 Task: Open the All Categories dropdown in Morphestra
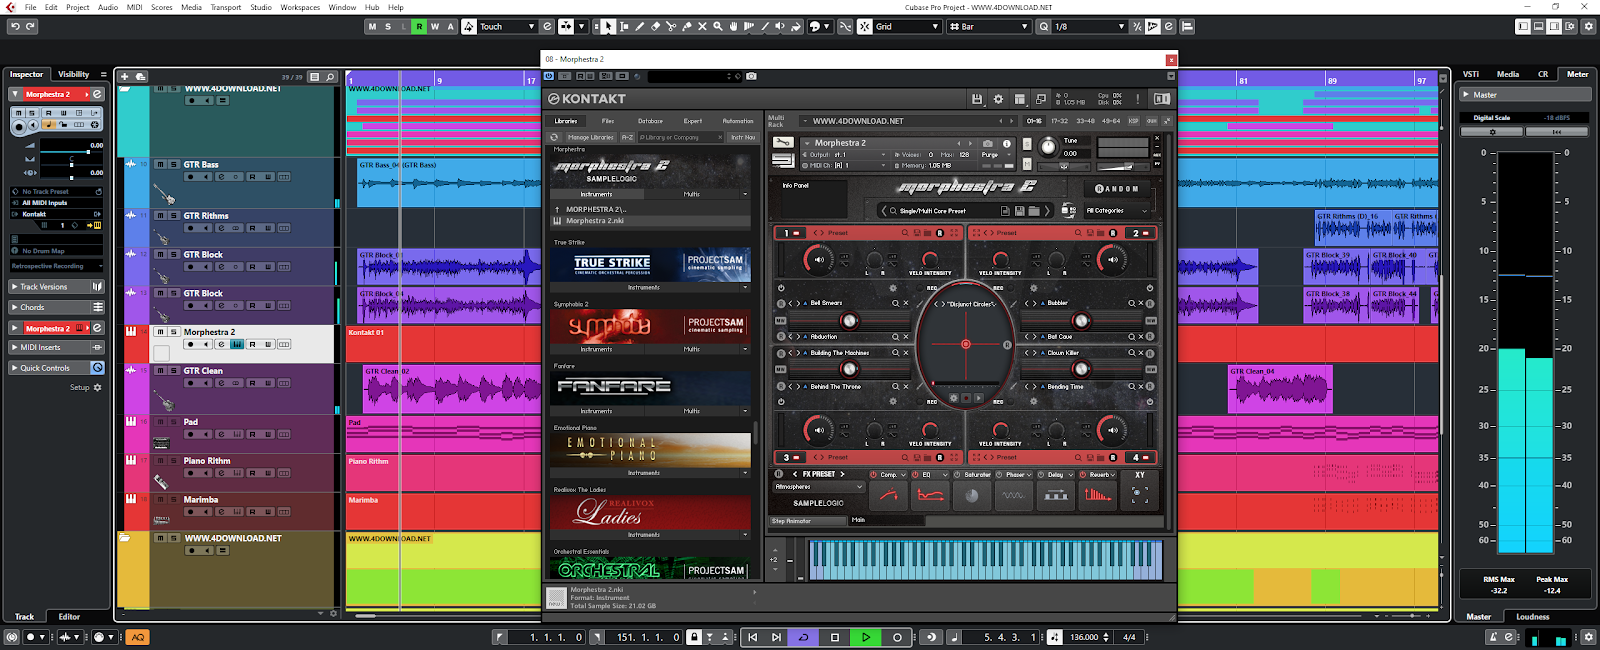coord(1115,211)
